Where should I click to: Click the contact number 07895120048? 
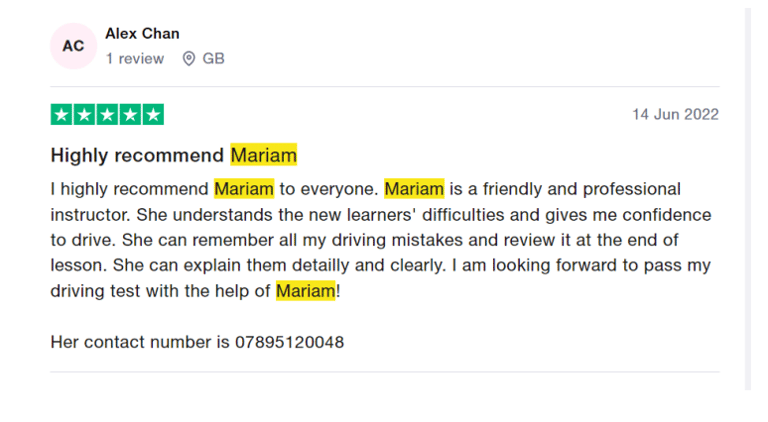[289, 342]
